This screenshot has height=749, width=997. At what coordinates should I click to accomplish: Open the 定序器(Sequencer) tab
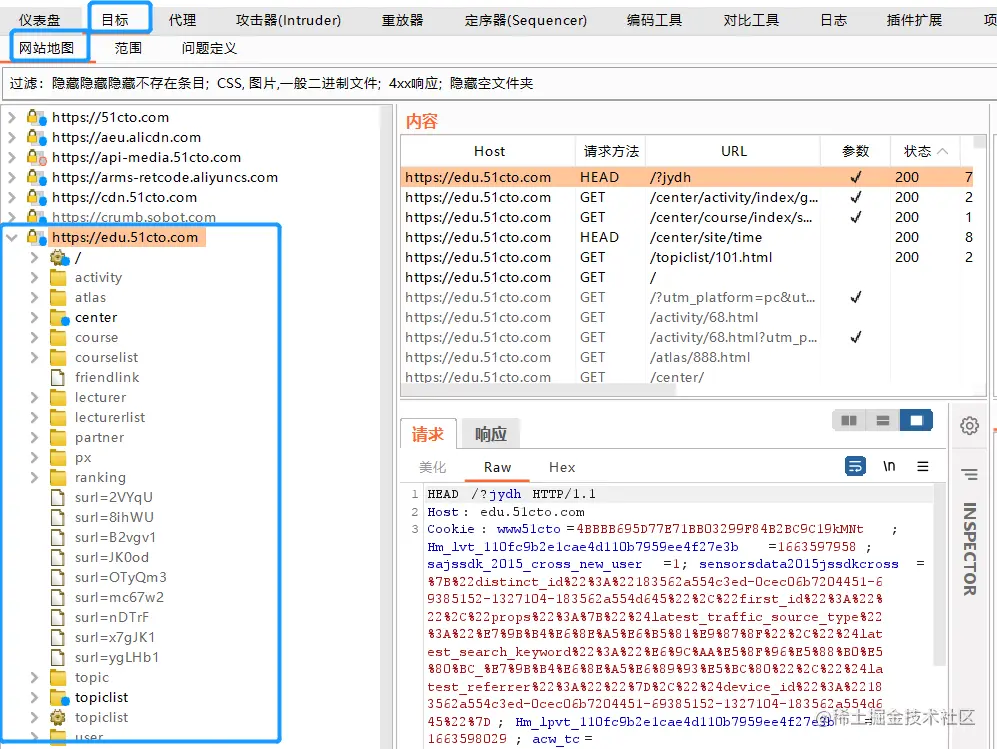pos(526,20)
